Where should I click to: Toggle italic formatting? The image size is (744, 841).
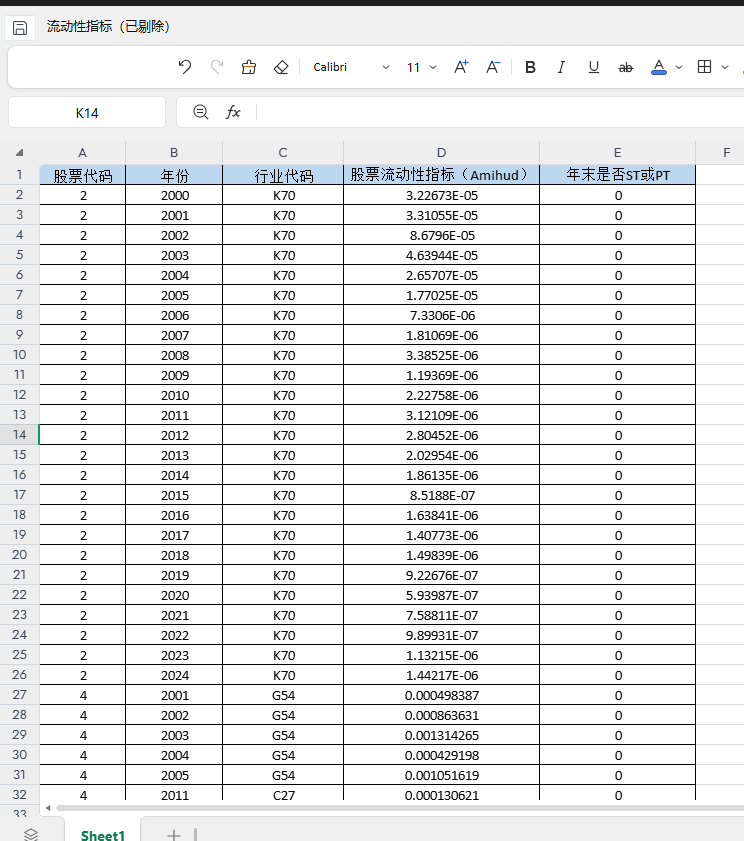point(561,67)
